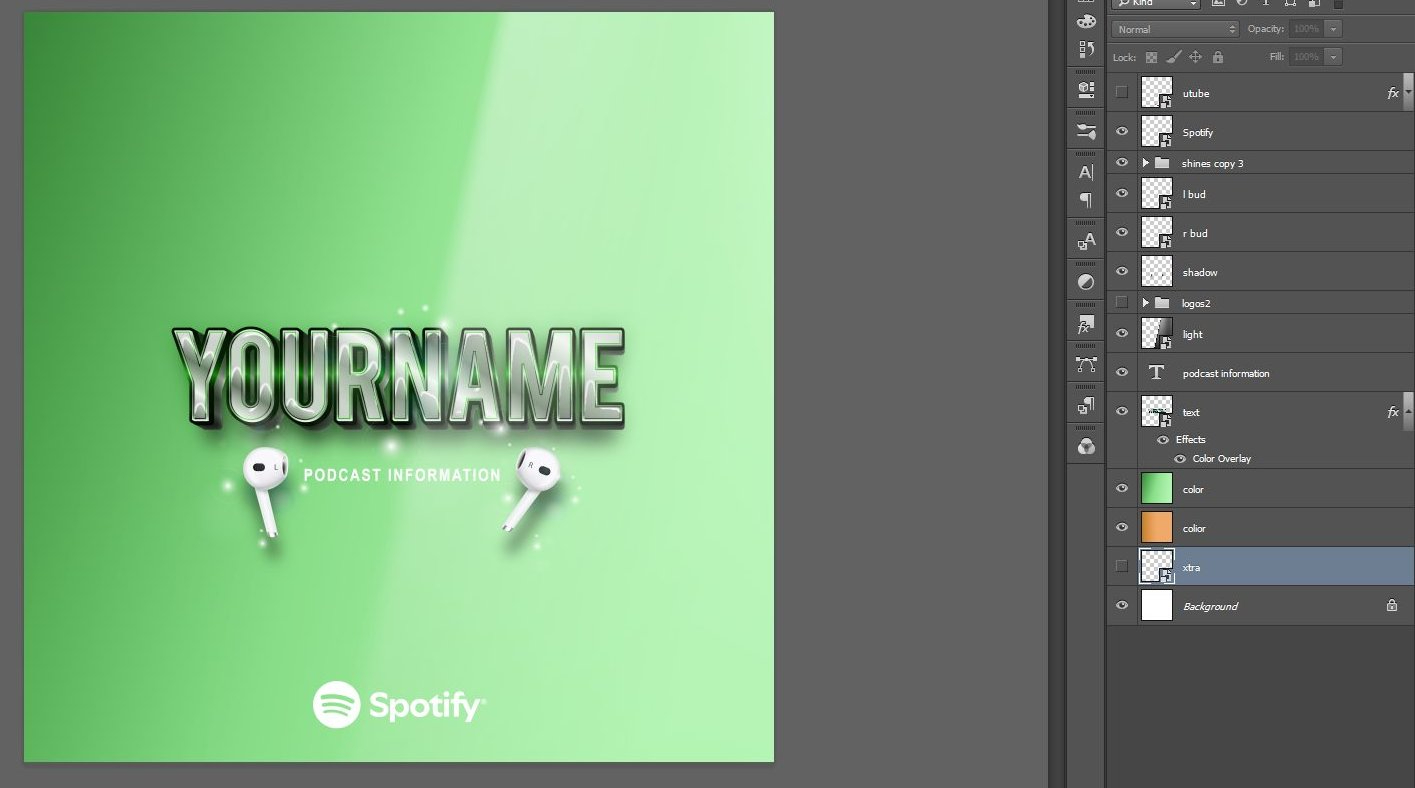Open the Swatches palette panel icon
1415x788 pixels.
click(x=1086, y=21)
